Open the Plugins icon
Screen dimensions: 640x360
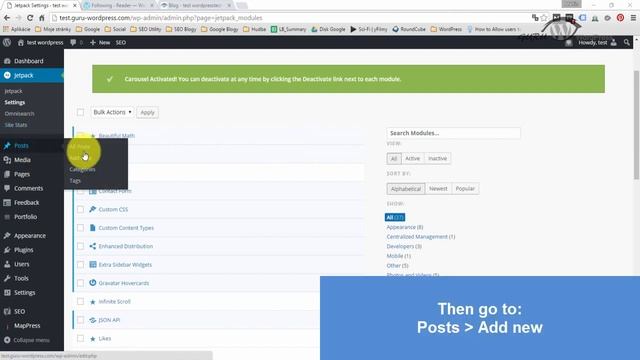tap(7, 250)
